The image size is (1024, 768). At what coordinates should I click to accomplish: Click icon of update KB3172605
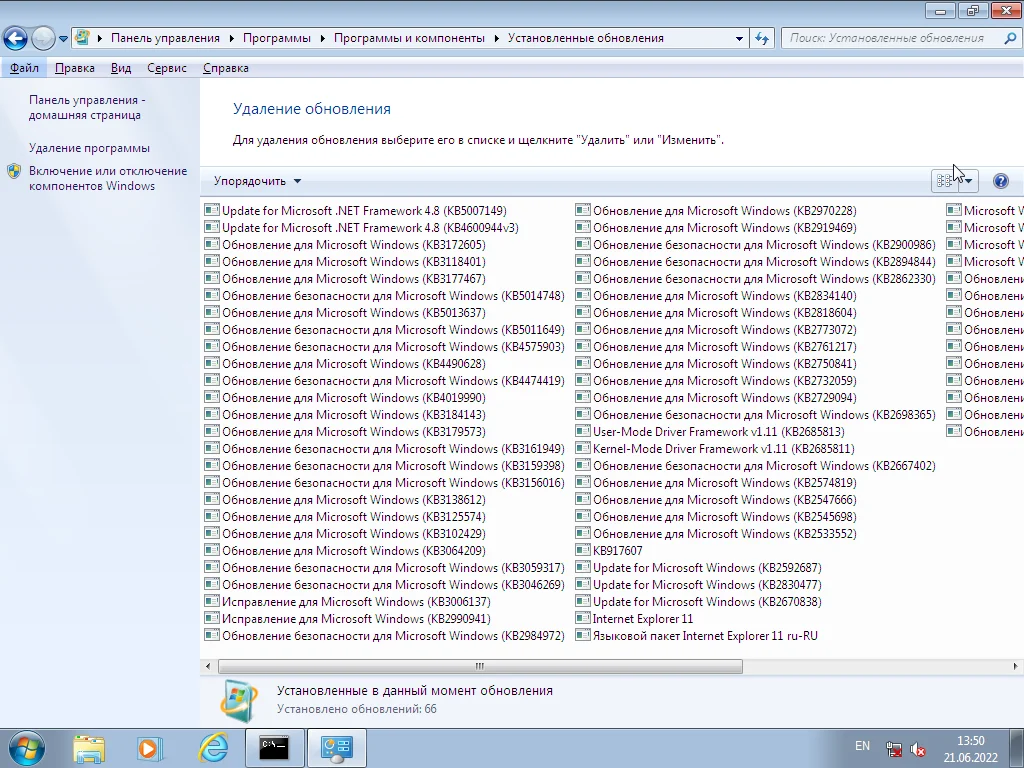click(211, 244)
